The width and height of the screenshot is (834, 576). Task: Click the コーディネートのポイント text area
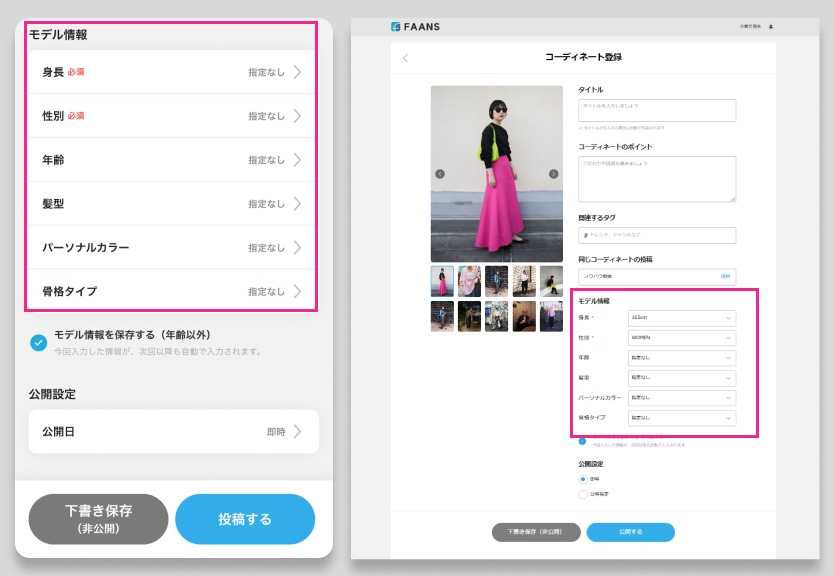pyautogui.click(x=657, y=179)
